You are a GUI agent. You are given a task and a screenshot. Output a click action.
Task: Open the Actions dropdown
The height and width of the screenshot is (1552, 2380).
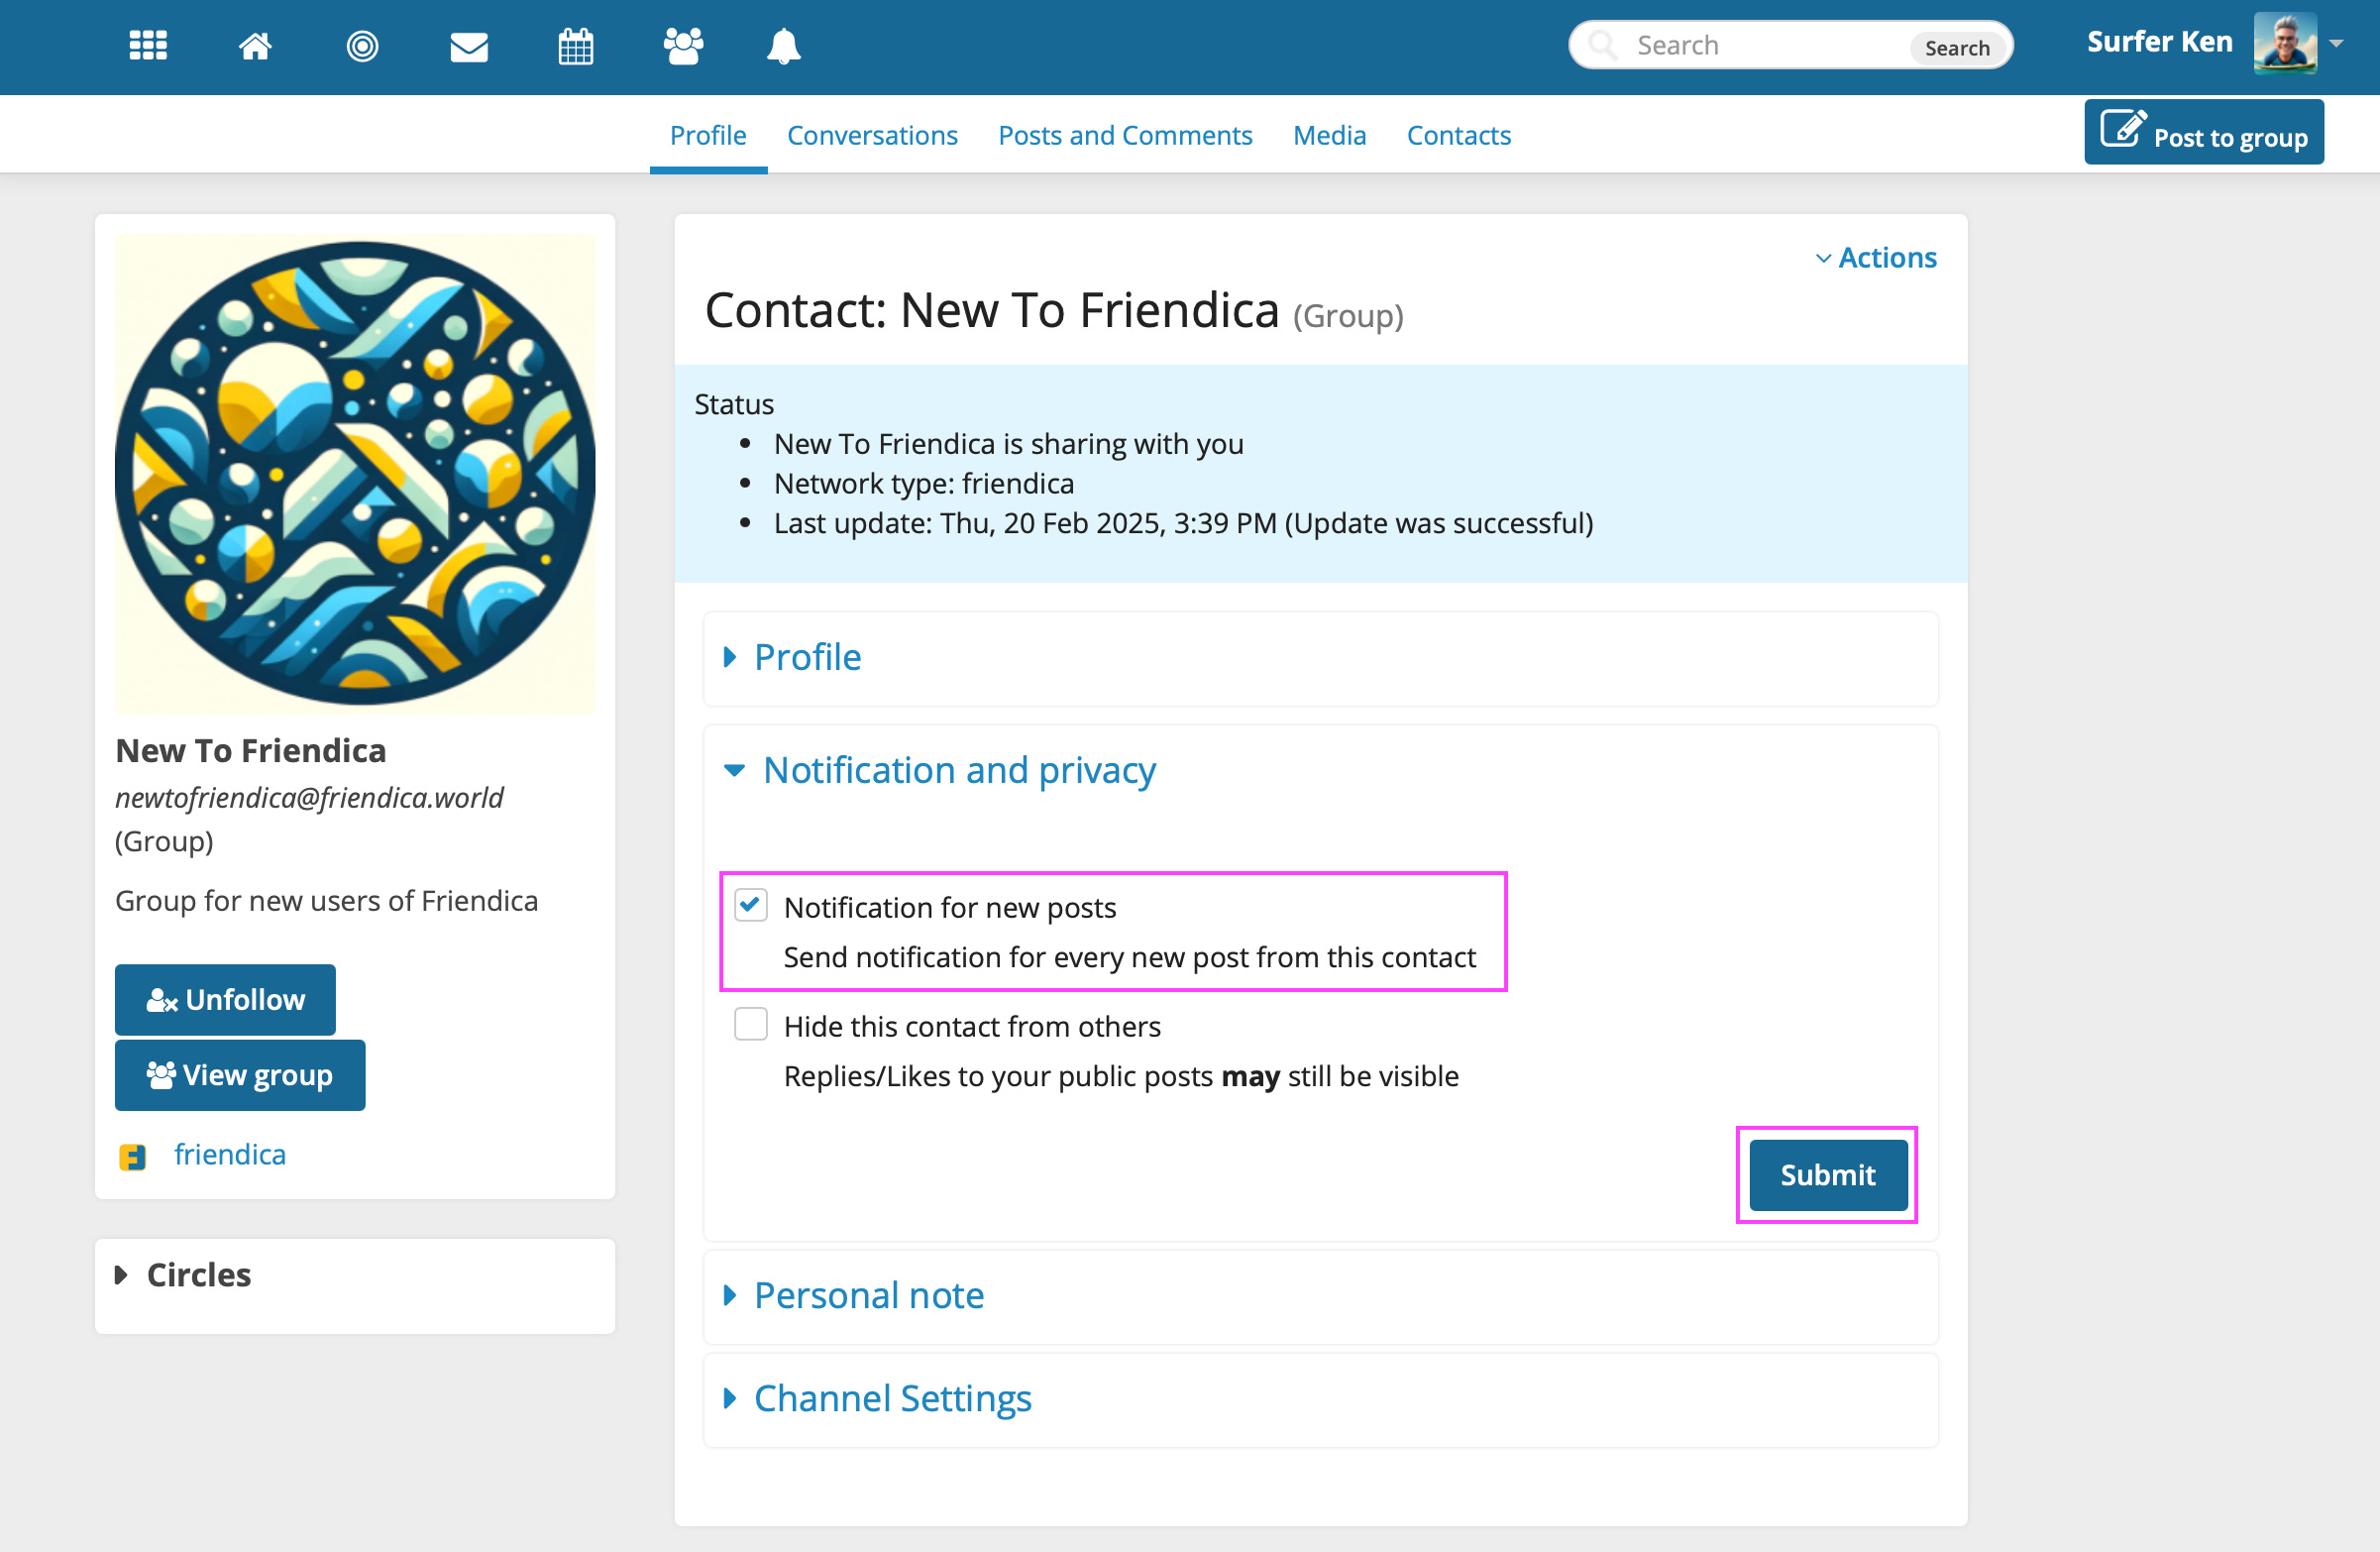1876,257
